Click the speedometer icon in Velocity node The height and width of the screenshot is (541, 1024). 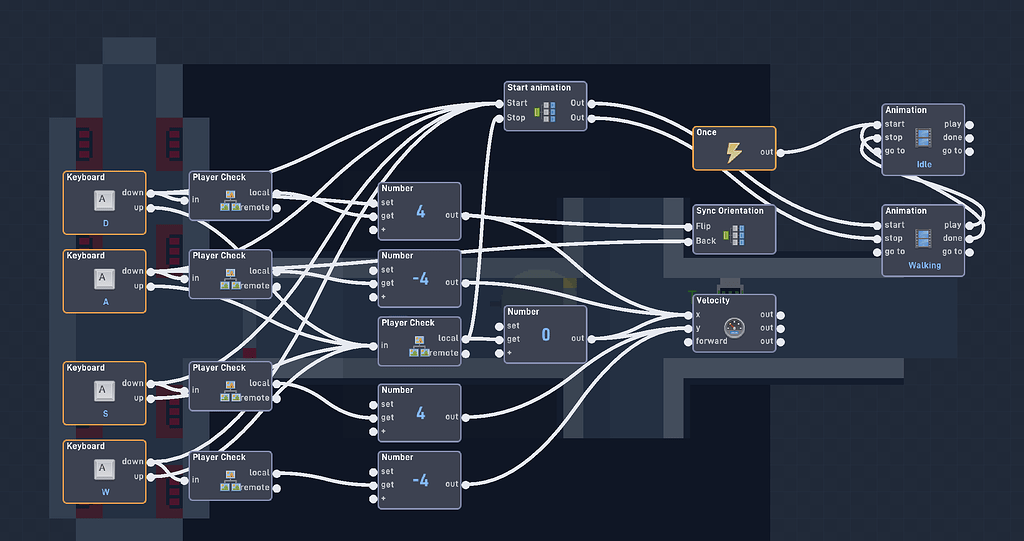point(735,327)
